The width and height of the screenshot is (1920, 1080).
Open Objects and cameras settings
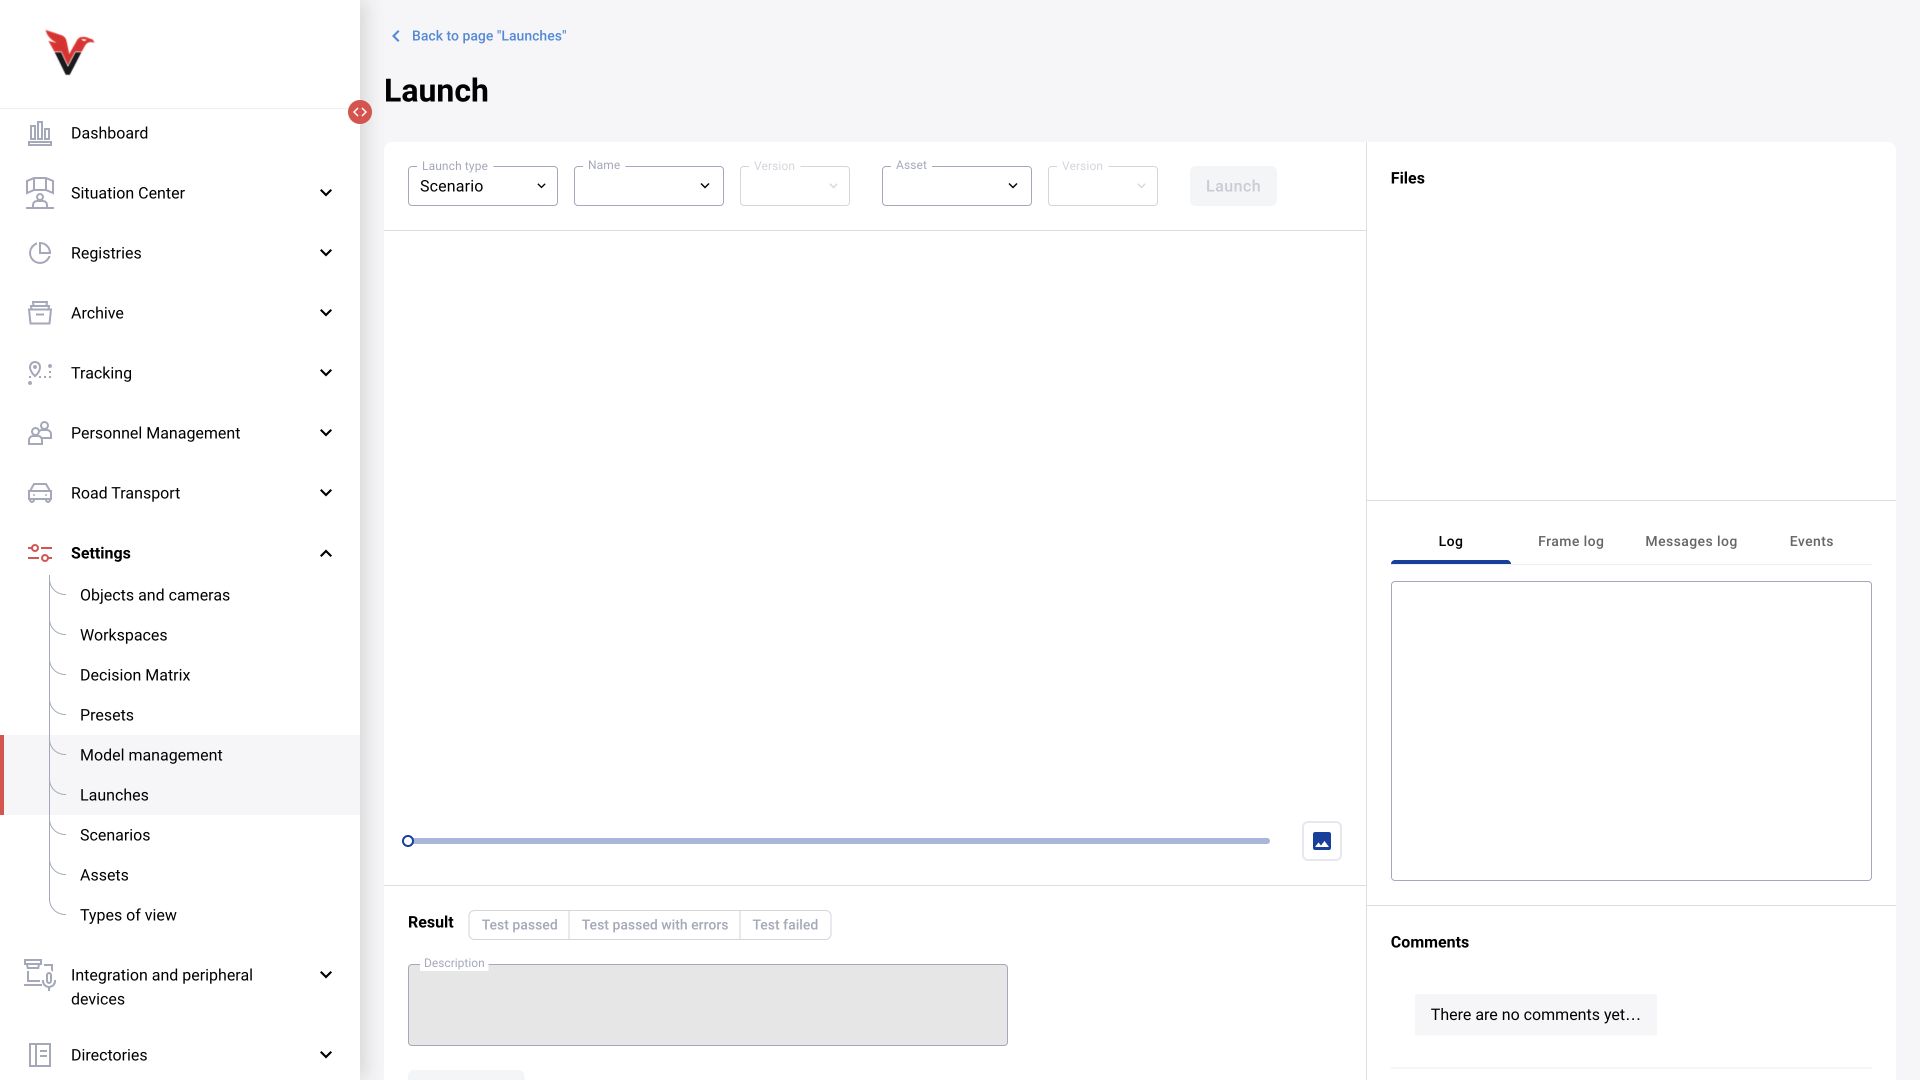pos(155,595)
